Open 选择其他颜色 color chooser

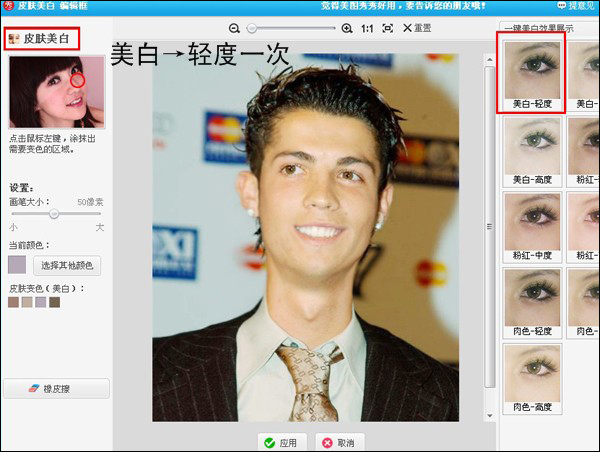(69, 265)
